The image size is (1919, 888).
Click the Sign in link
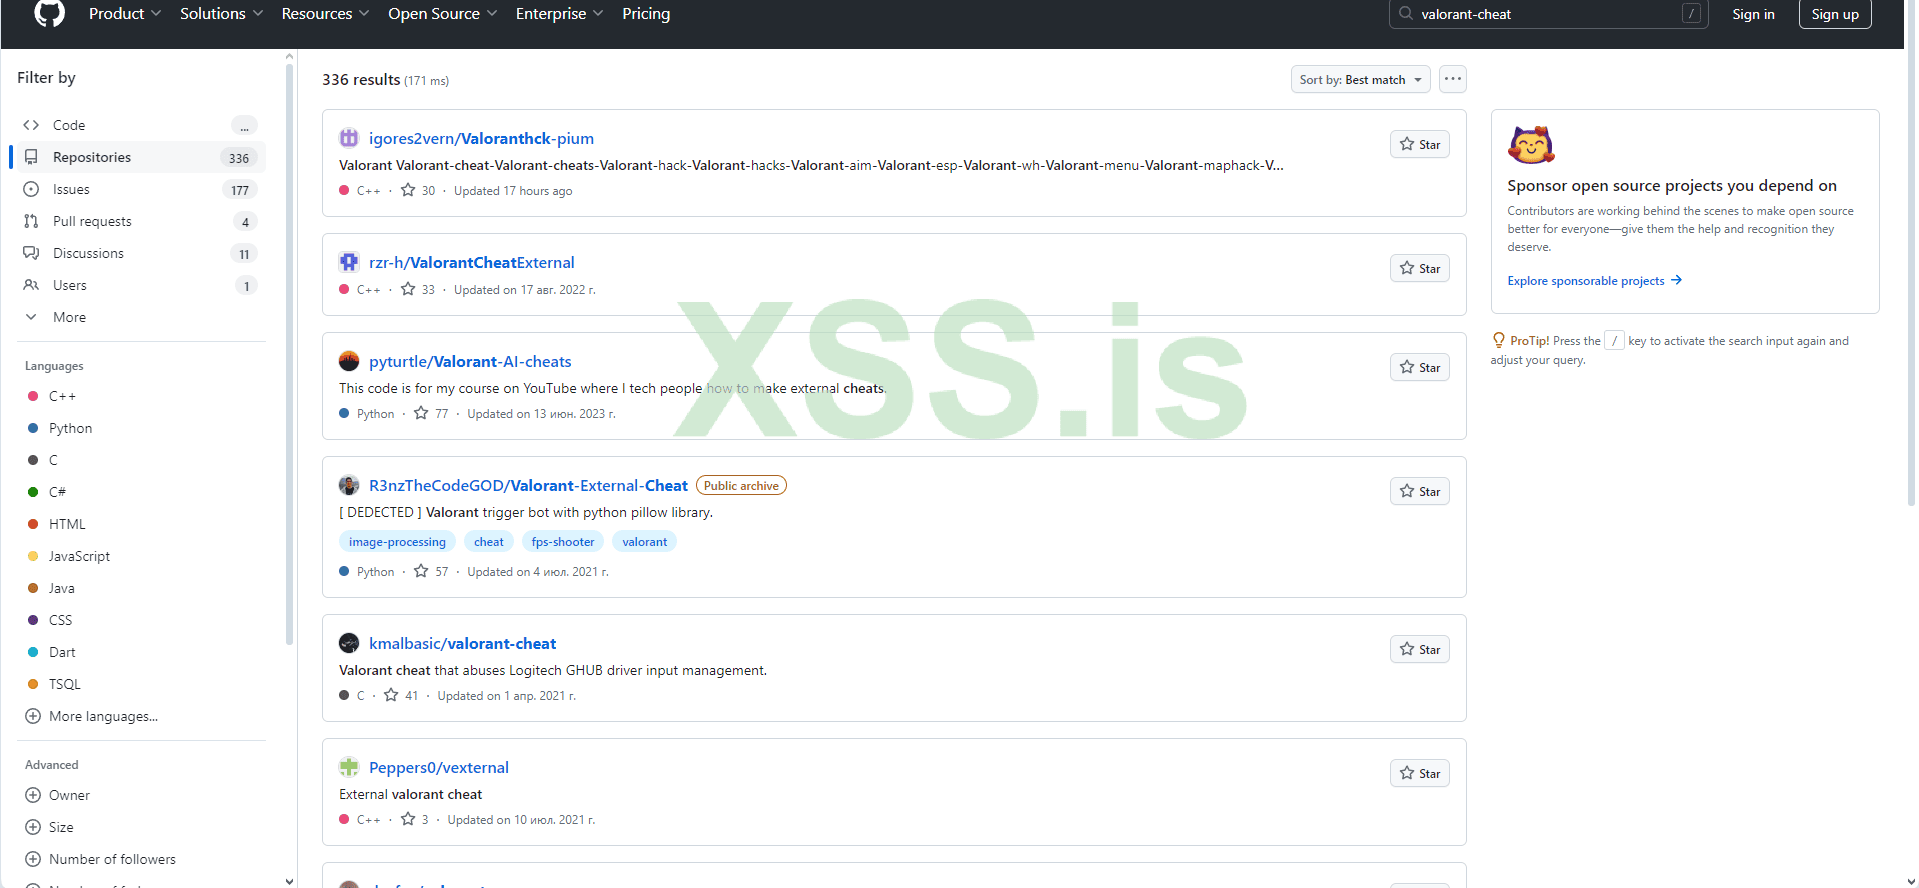(x=1753, y=14)
